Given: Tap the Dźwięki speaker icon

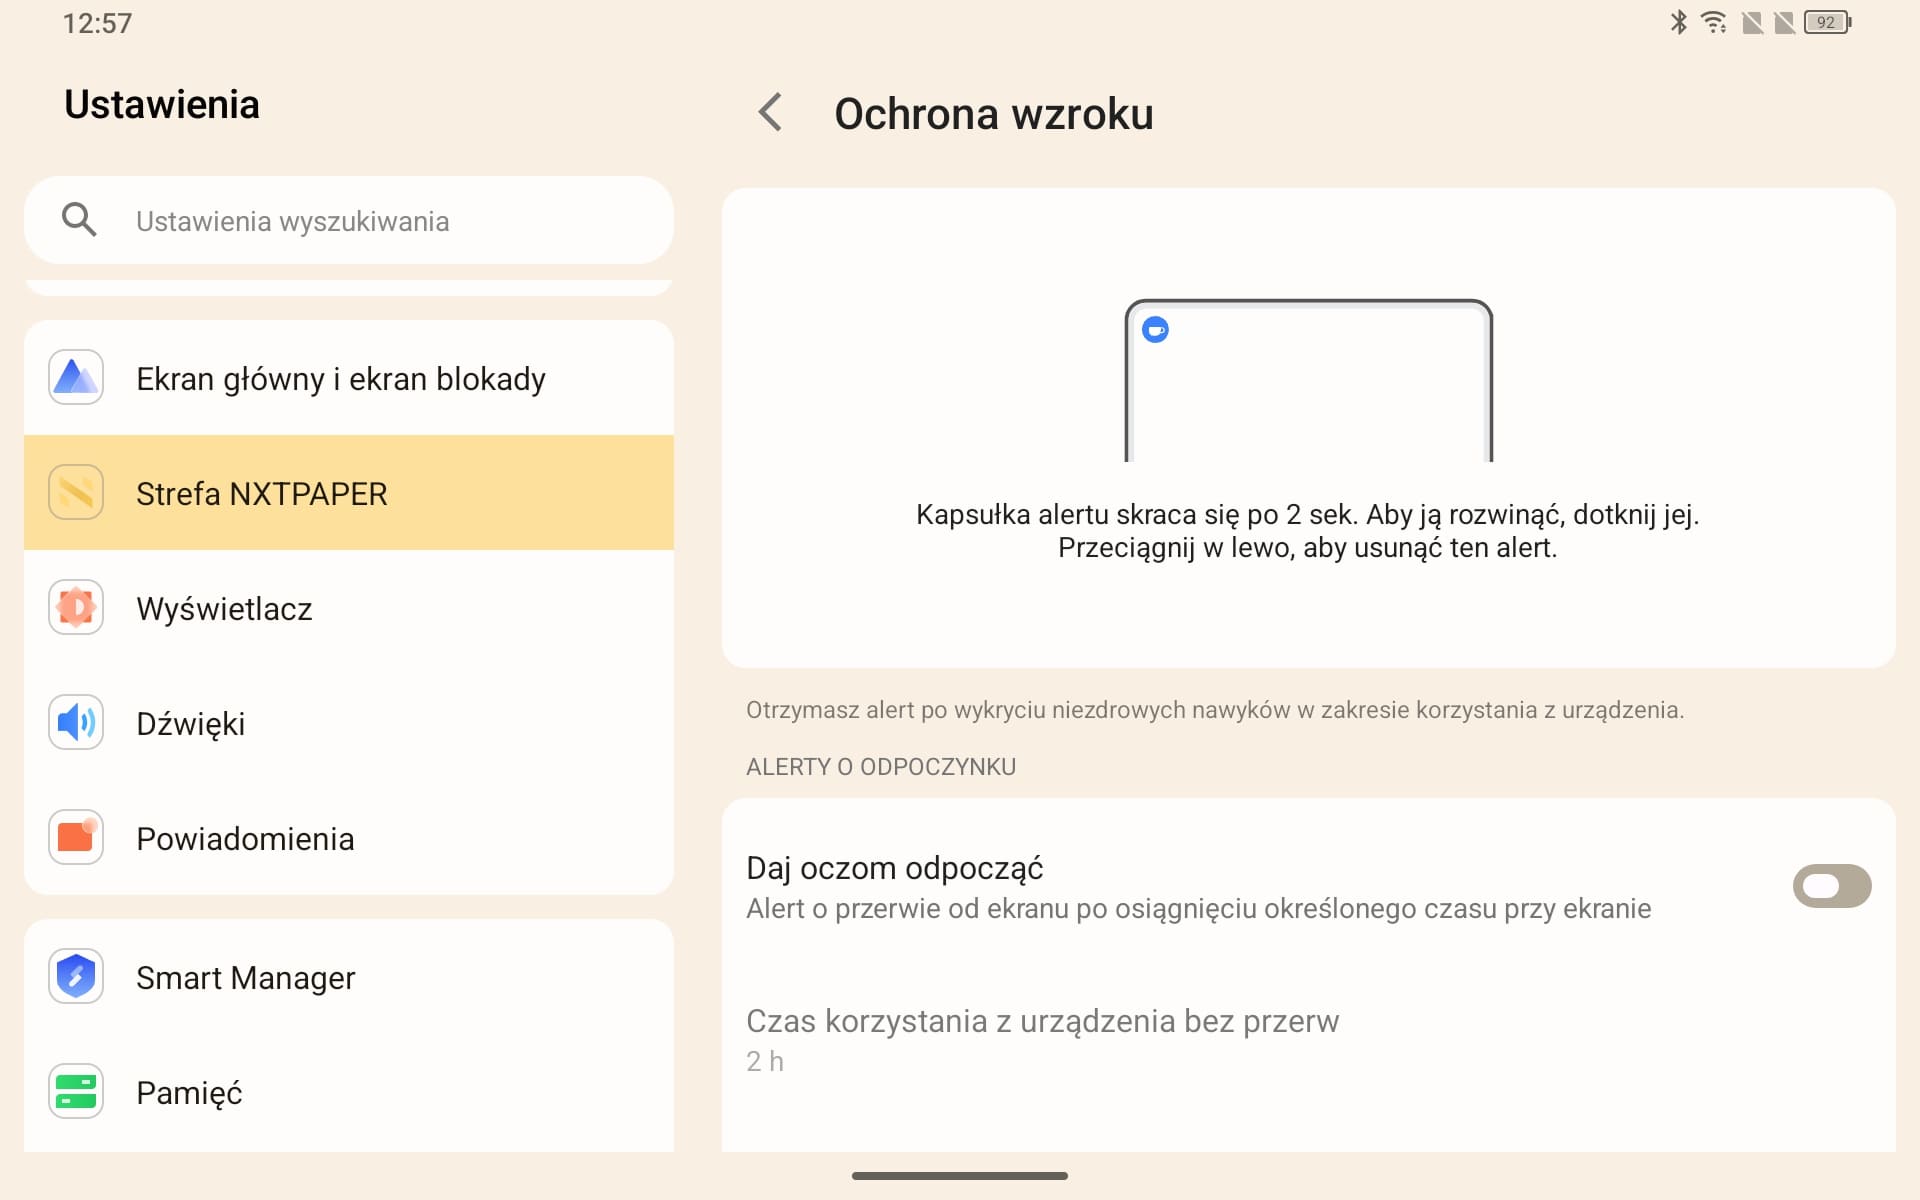Looking at the screenshot, I should [76, 722].
